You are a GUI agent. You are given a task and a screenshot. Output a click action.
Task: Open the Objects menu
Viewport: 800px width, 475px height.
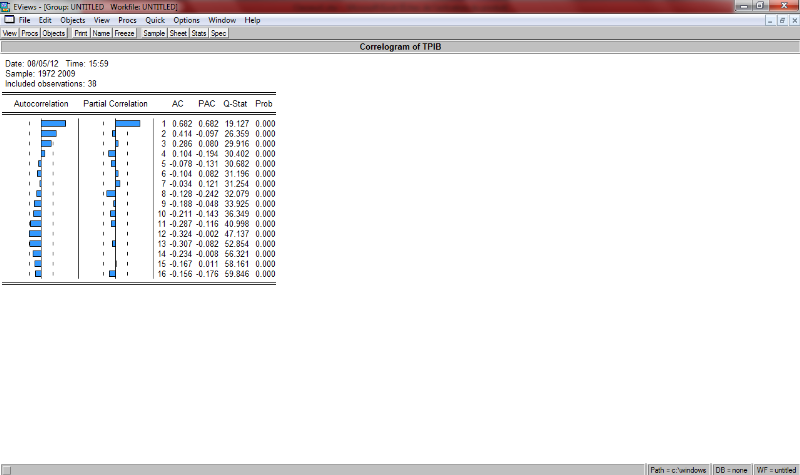[x=72, y=20]
